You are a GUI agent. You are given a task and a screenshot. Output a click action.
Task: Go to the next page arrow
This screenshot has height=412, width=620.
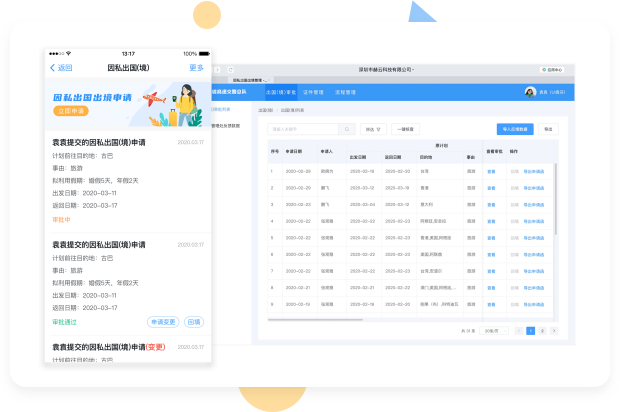point(555,329)
